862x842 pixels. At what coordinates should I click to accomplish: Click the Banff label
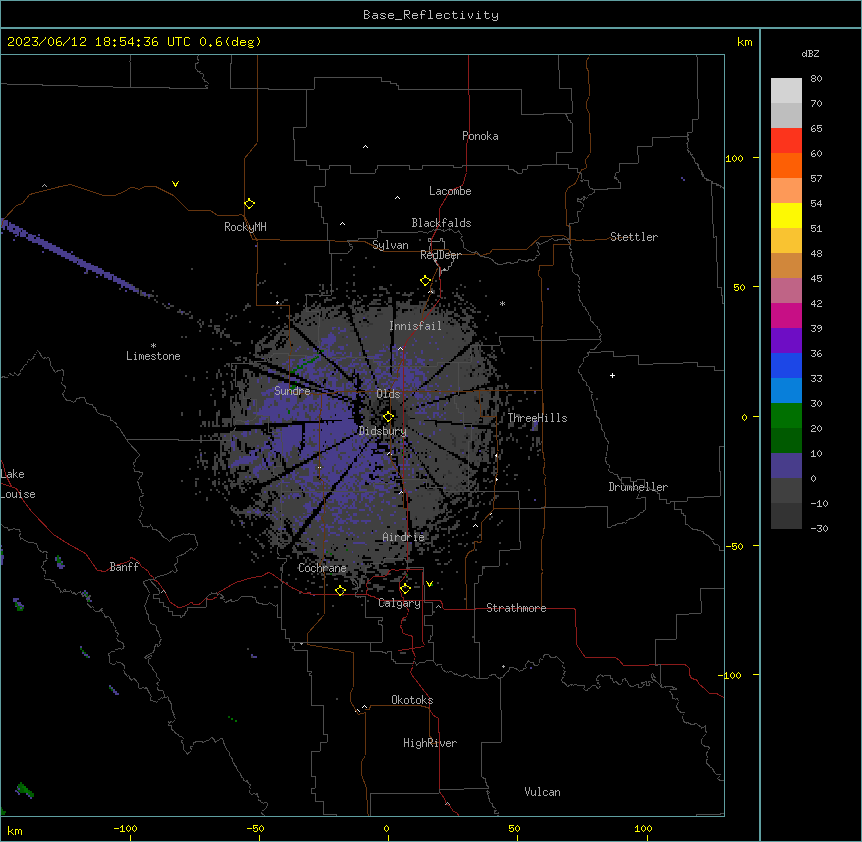point(124,567)
